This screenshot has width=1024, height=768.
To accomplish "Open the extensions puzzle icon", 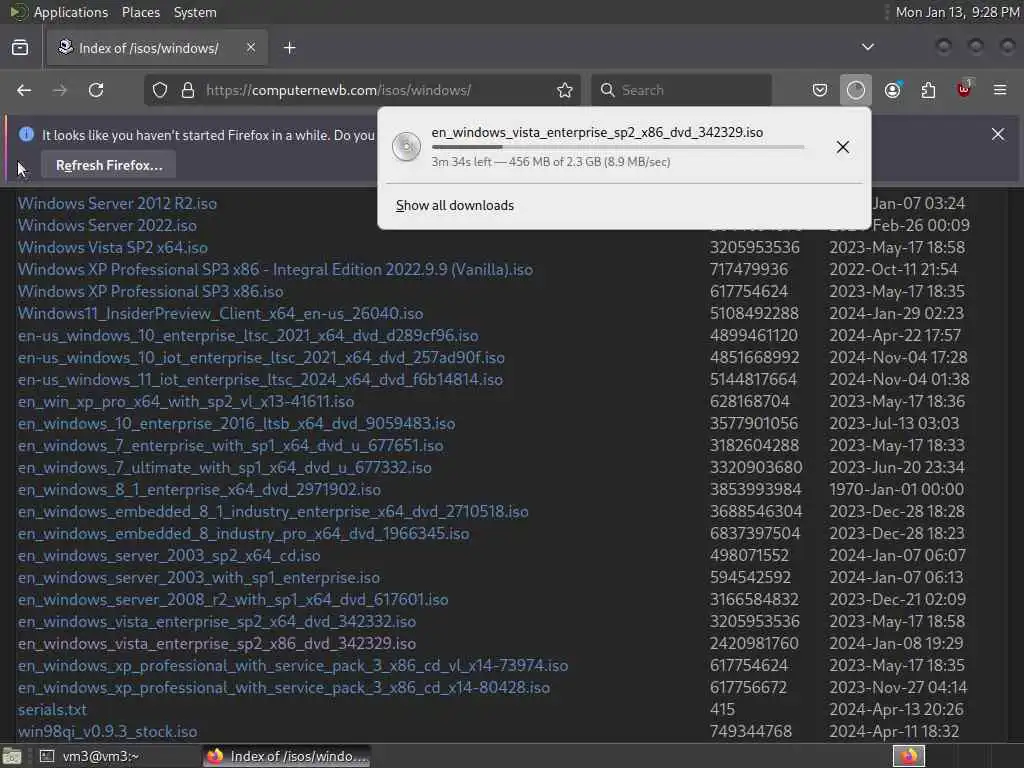I will tap(928, 90).
